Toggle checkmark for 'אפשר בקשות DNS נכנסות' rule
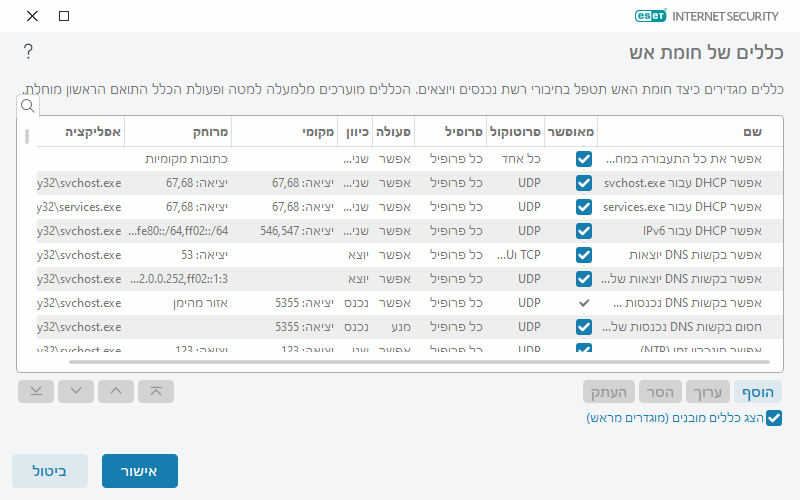 click(584, 303)
